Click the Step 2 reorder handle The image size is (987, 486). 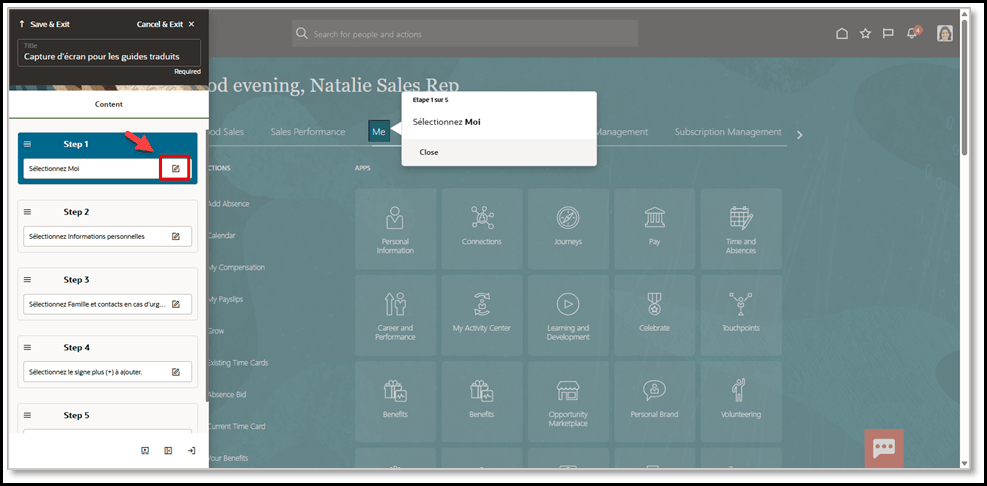coord(28,212)
